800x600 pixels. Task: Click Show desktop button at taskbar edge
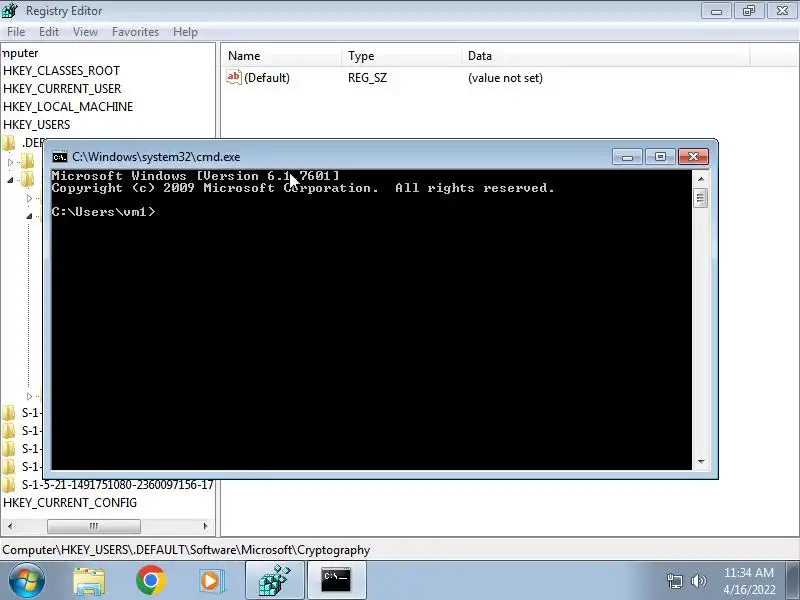pos(793,580)
